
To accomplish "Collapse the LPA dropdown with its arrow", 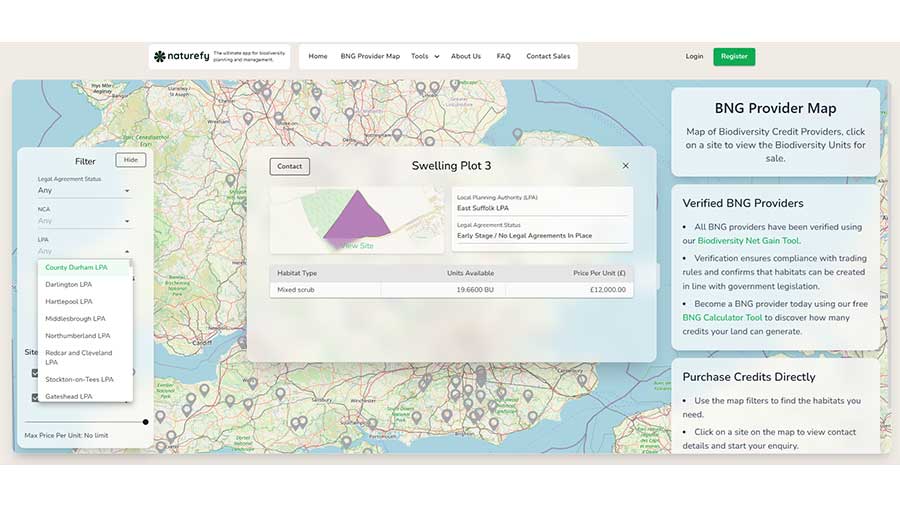I will [x=127, y=251].
